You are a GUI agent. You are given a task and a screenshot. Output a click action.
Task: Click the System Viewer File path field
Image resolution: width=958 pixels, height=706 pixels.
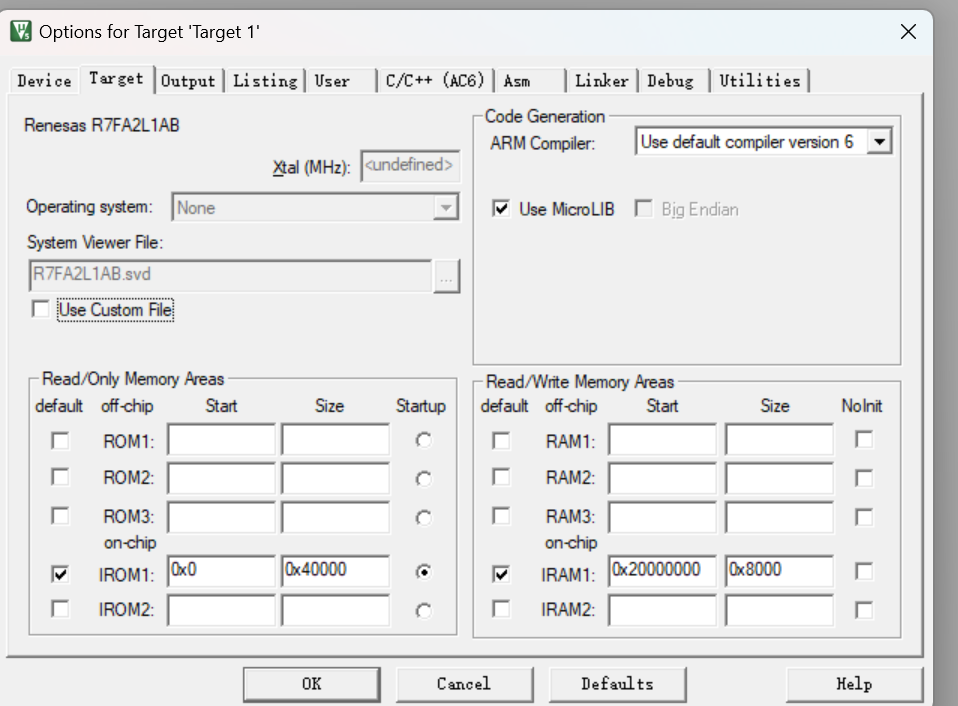(x=230, y=275)
